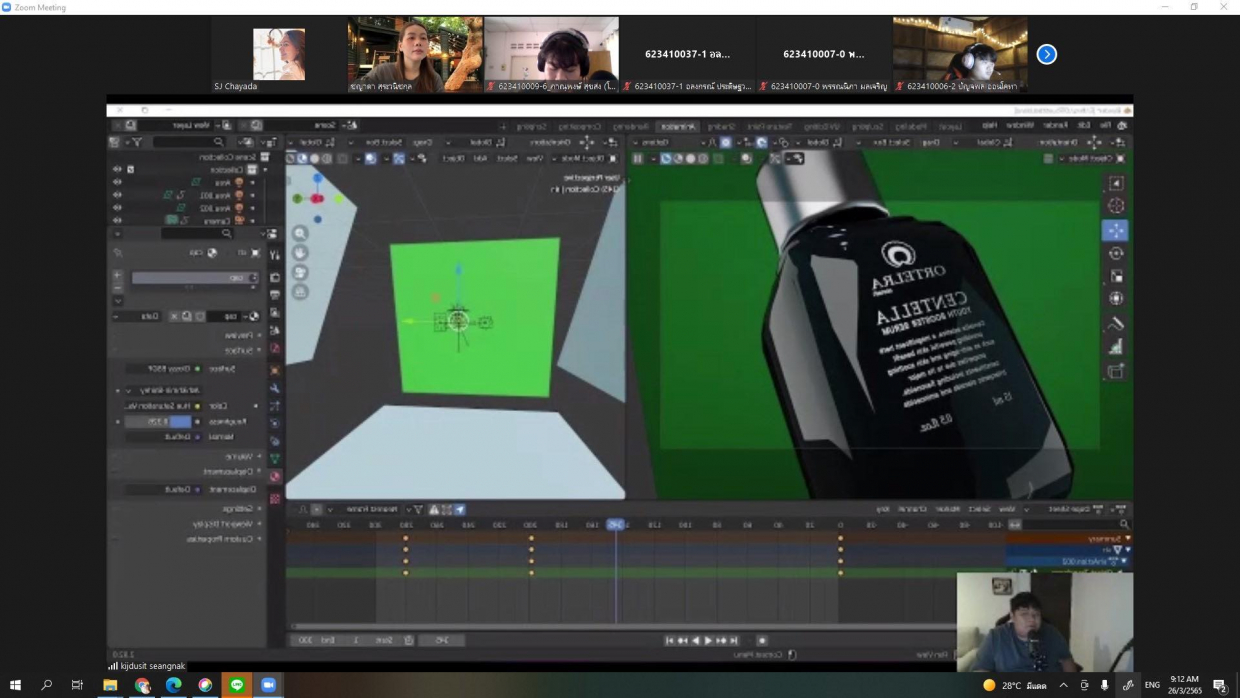The height and width of the screenshot is (698, 1240).
Task: Click next arrow to show more participants
Action: coord(1046,54)
